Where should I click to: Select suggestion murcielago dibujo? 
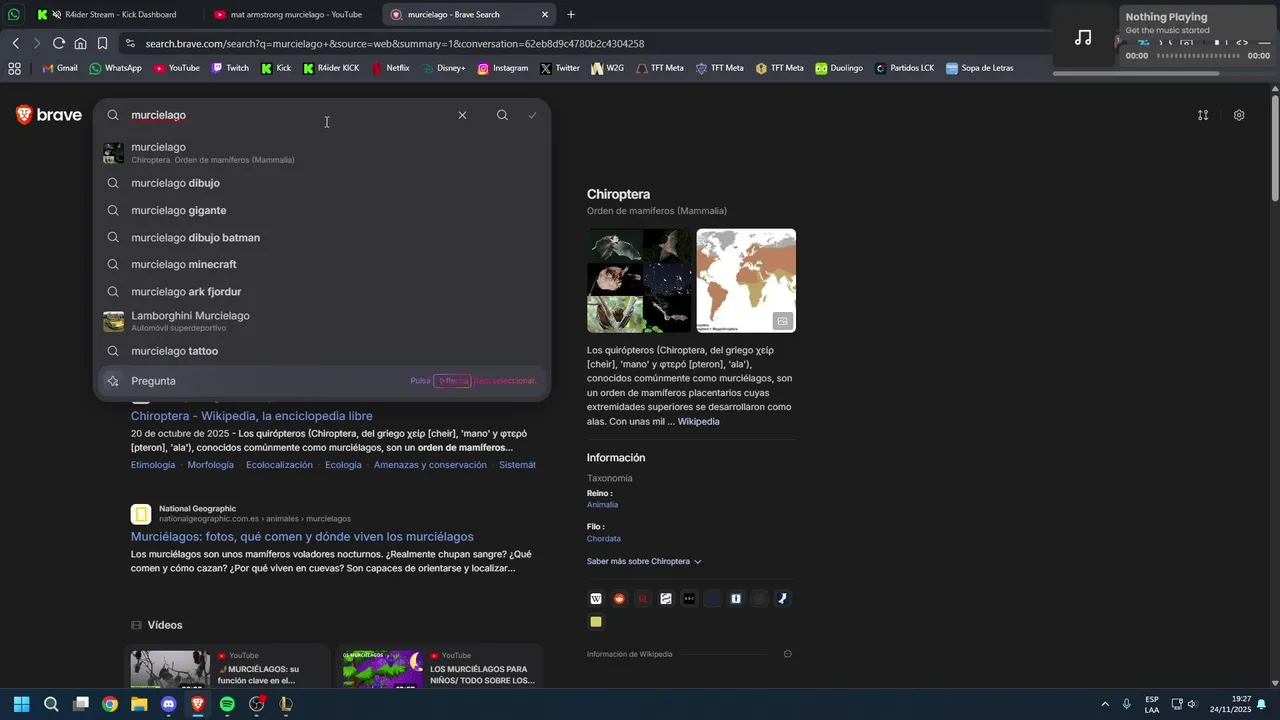pyautogui.click(x=322, y=183)
